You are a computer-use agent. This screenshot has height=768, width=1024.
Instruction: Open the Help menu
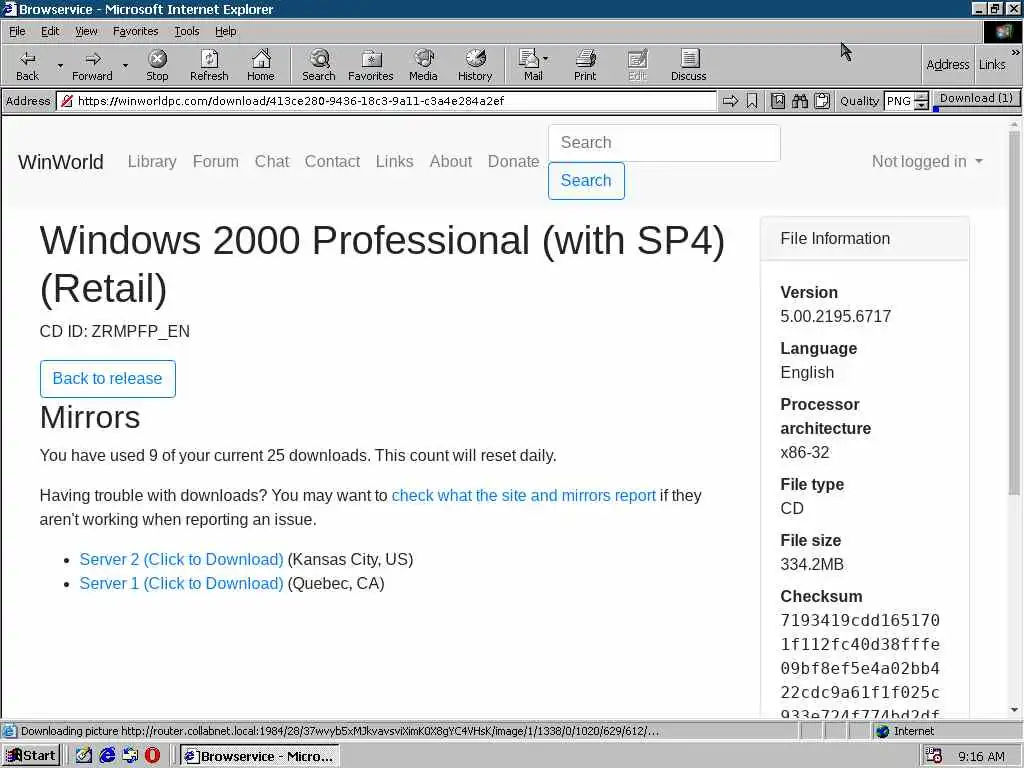coord(225,31)
